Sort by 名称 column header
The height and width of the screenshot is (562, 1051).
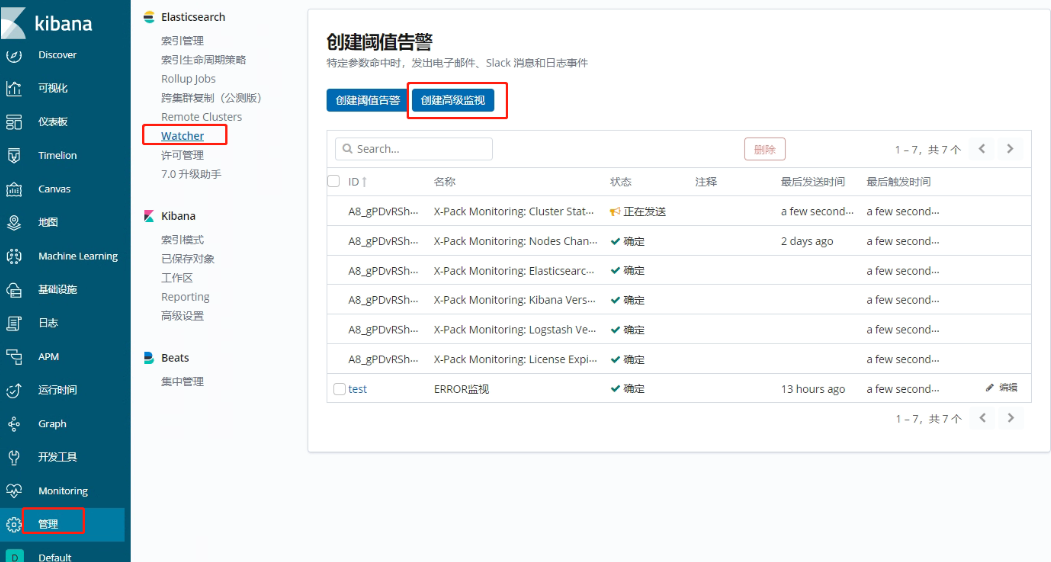coord(444,182)
